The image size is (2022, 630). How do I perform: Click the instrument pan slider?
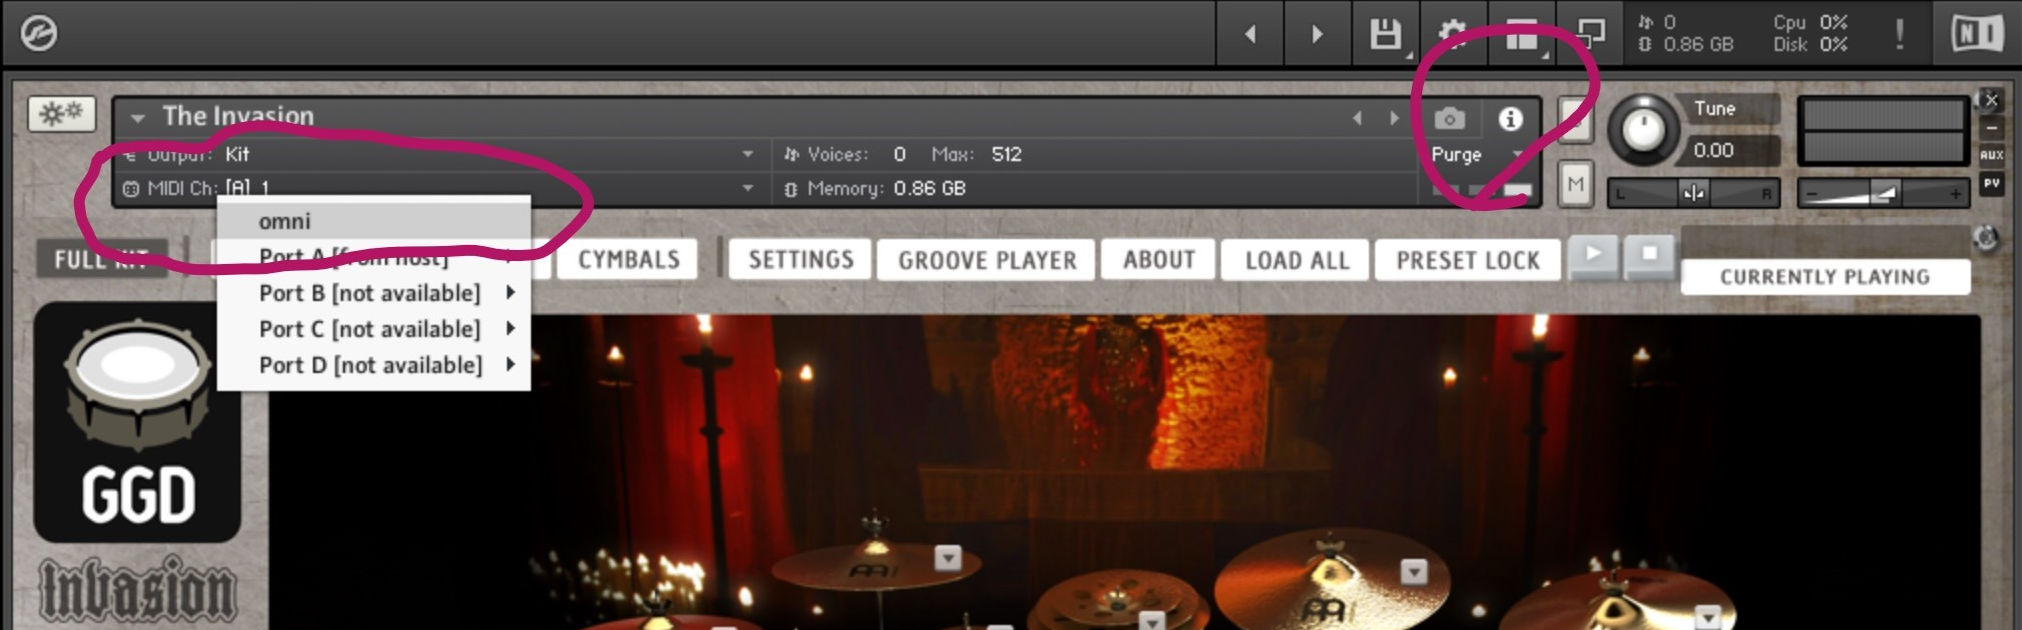[x=1693, y=192]
